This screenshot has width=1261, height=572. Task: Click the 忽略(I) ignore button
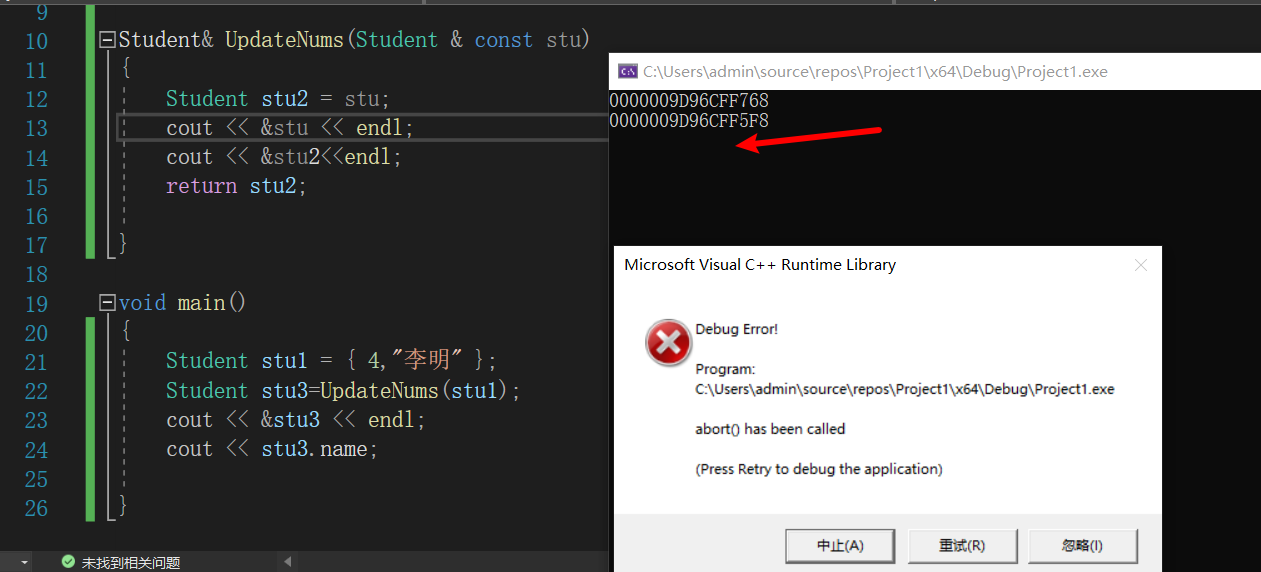point(1083,546)
